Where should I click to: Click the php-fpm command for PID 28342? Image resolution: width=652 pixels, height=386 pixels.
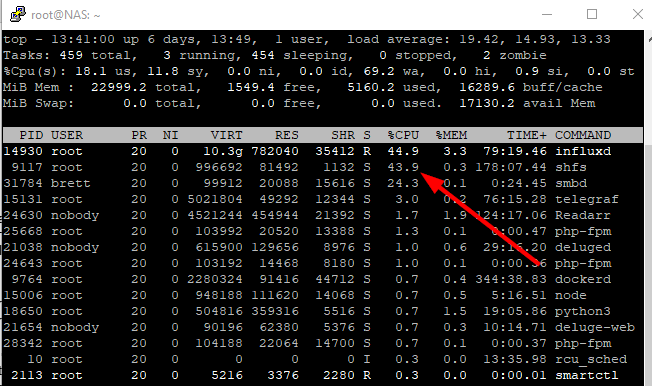[583, 343]
